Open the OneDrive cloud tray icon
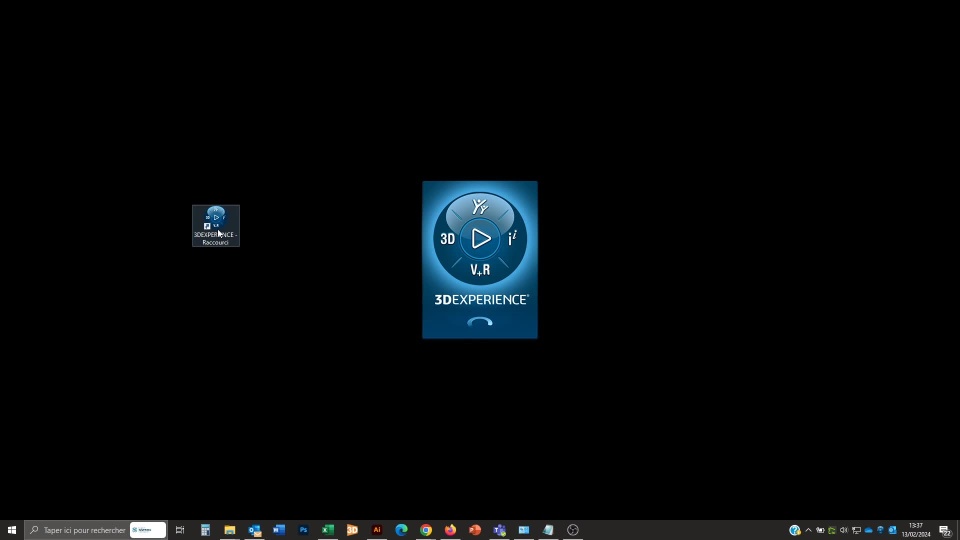The image size is (960, 540). [x=868, y=530]
